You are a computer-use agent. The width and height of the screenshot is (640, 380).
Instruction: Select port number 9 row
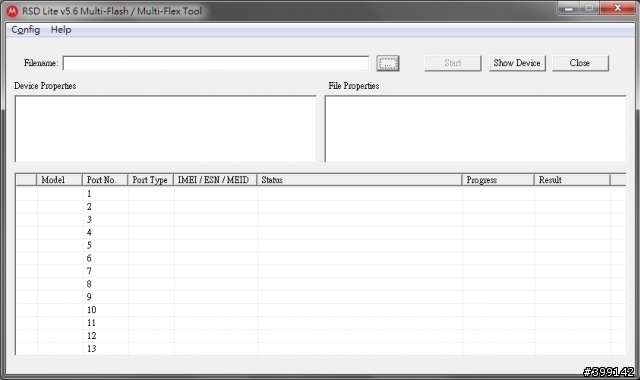pos(320,297)
